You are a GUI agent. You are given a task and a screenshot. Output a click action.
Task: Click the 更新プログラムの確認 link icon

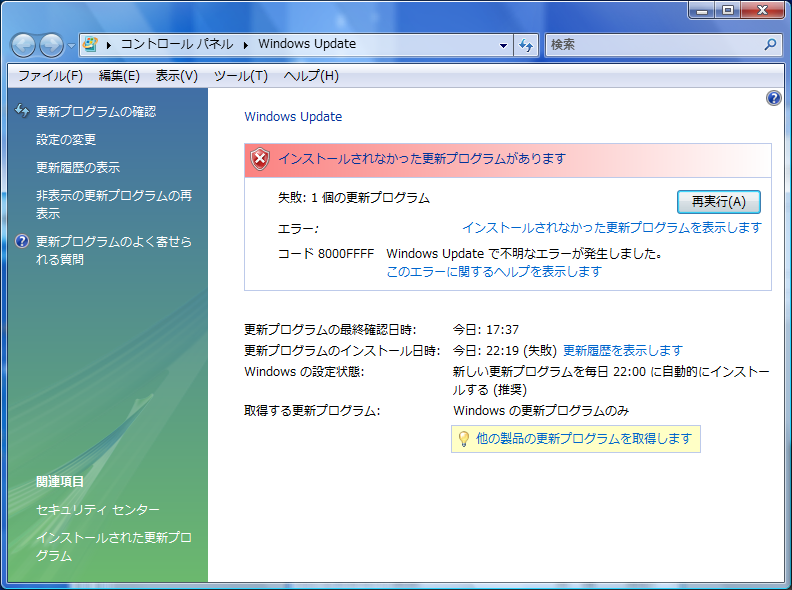coord(22,111)
